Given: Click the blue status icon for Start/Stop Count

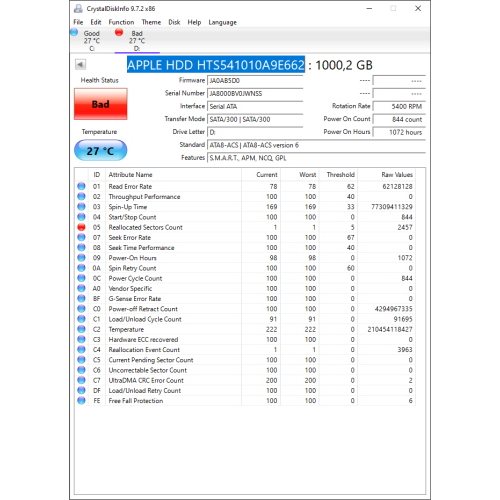Looking at the screenshot, I should point(81,217).
